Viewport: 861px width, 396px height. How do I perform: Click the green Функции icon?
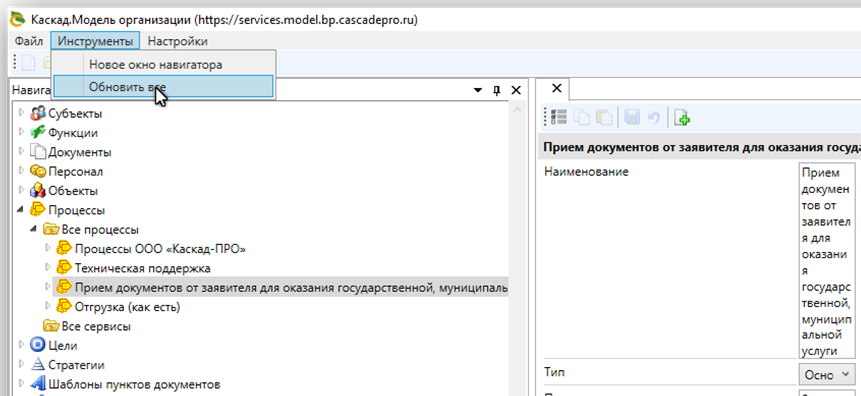click(38, 132)
